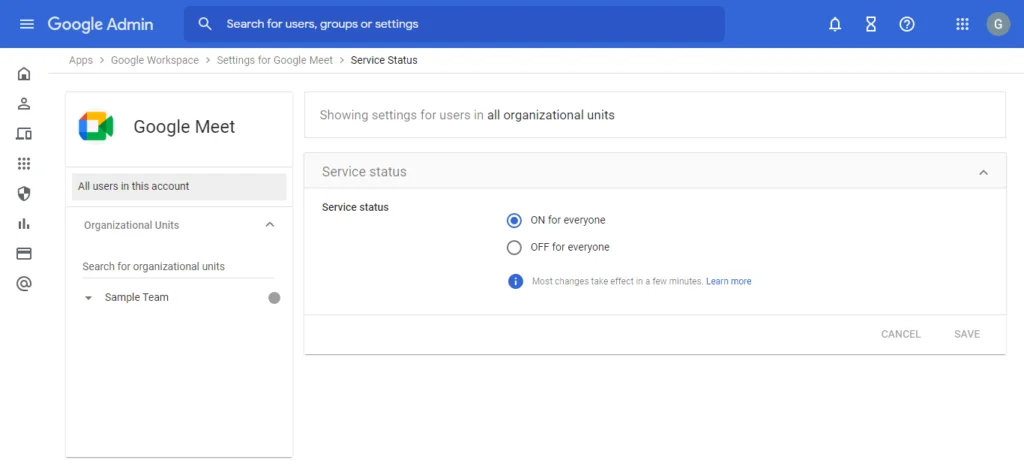The width and height of the screenshot is (1024, 469).
Task: Focus Search for organizational units field
Action: (178, 267)
